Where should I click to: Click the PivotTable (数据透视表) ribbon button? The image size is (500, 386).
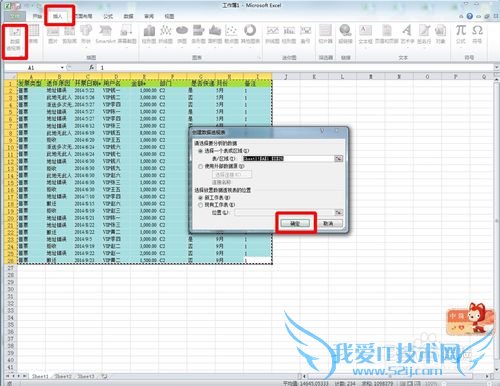pos(15,41)
